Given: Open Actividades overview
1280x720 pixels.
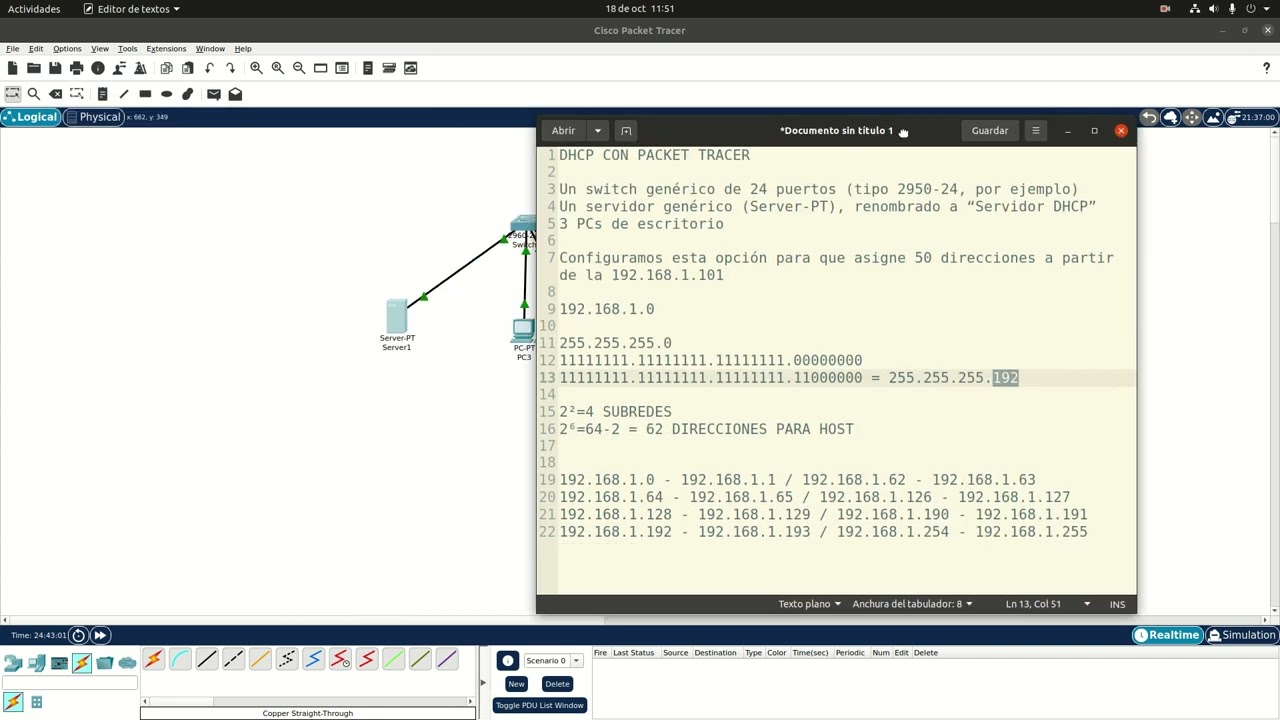Looking at the screenshot, I should [x=34, y=9].
